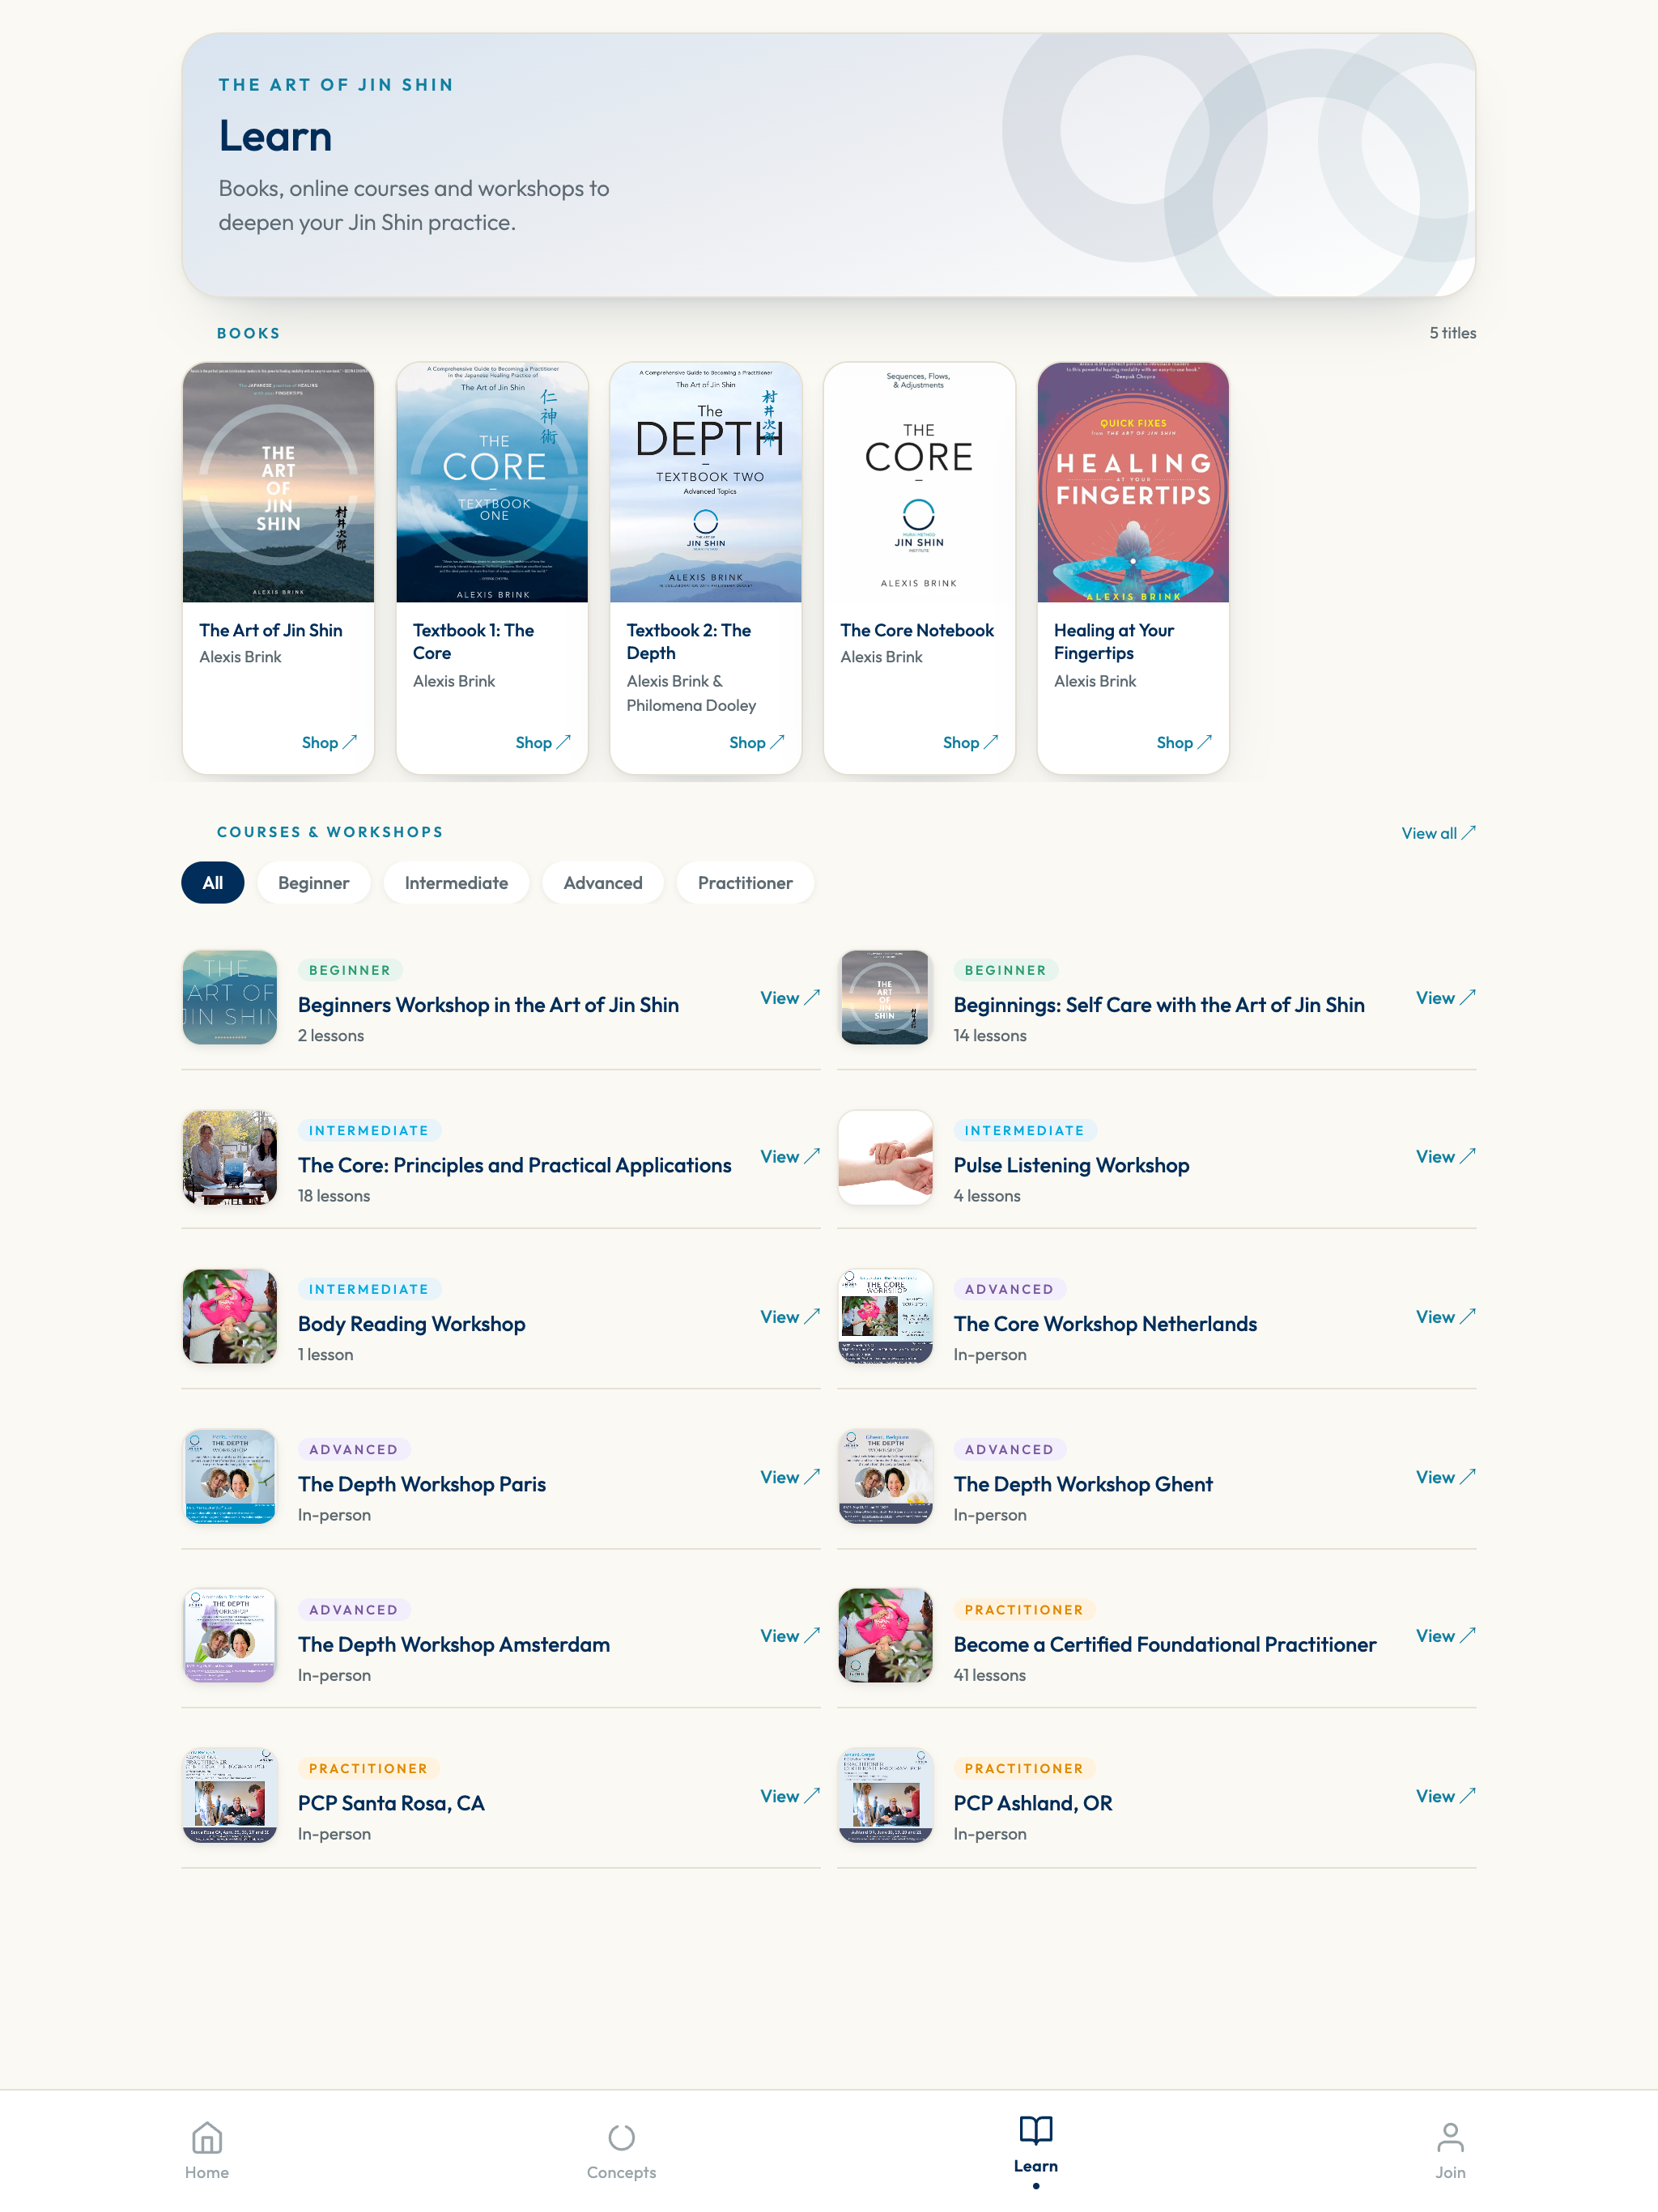1658x2212 pixels.
Task: Open The Core Notebook cover
Action: click(x=919, y=482)
